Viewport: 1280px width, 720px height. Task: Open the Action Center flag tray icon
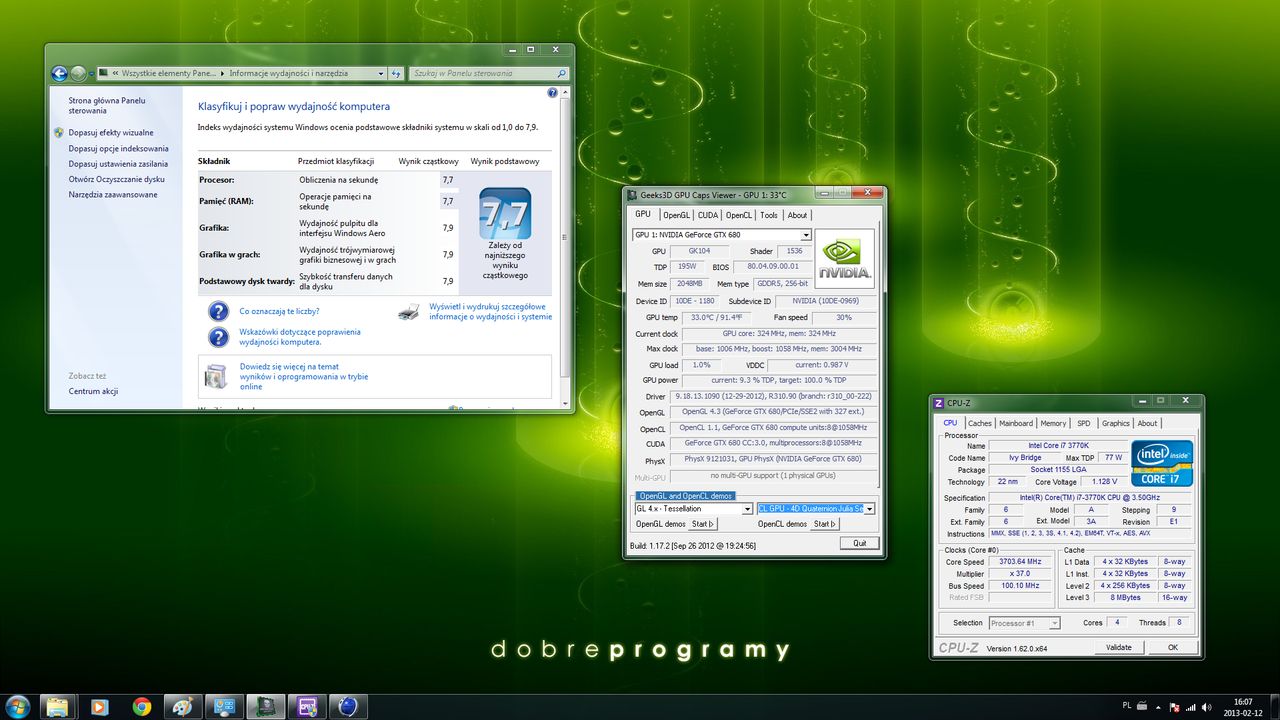(1175, 706)
